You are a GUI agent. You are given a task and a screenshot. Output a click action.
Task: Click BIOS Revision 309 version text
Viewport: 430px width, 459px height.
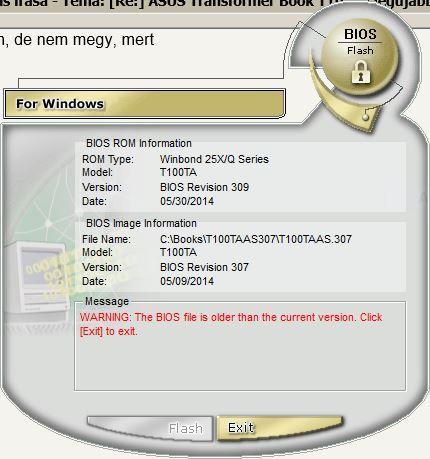204,187
